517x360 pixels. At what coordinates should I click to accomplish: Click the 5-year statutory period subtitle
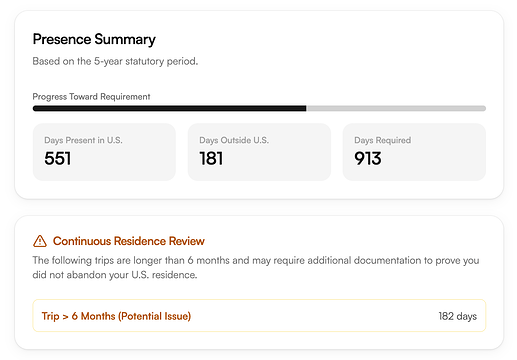(115, 61)
